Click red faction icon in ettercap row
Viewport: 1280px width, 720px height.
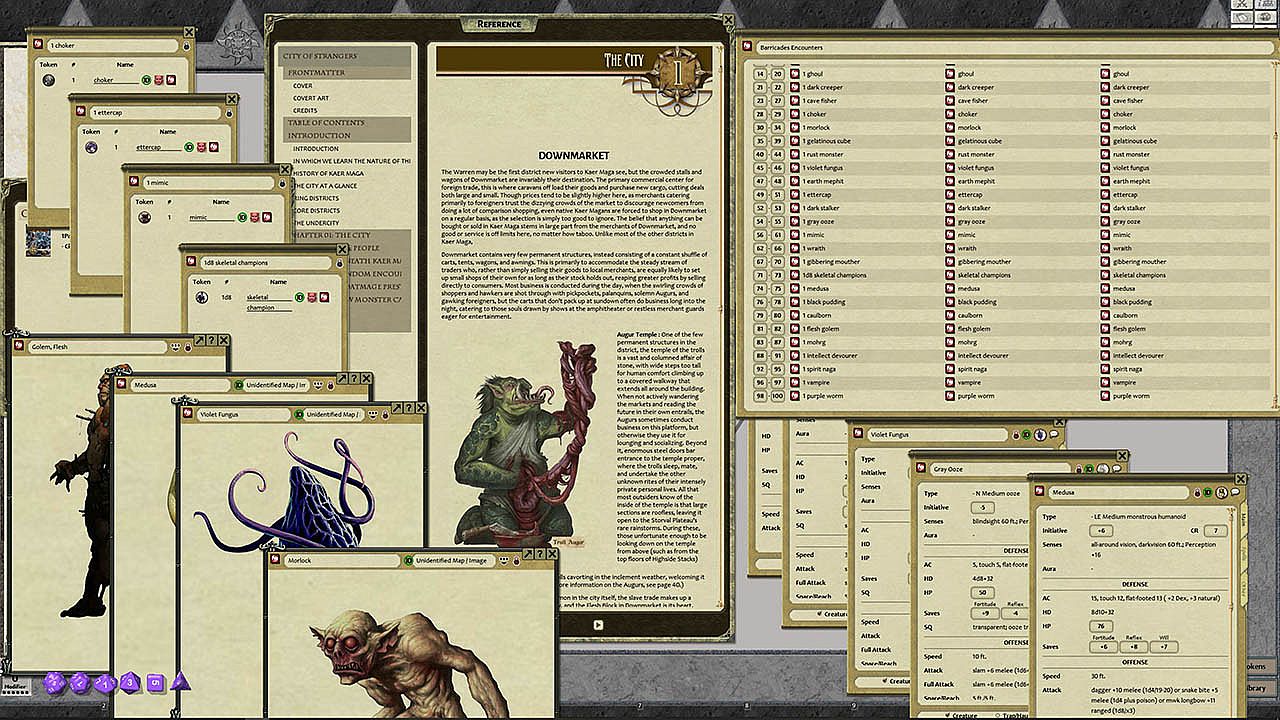click(x=202, y=147)
